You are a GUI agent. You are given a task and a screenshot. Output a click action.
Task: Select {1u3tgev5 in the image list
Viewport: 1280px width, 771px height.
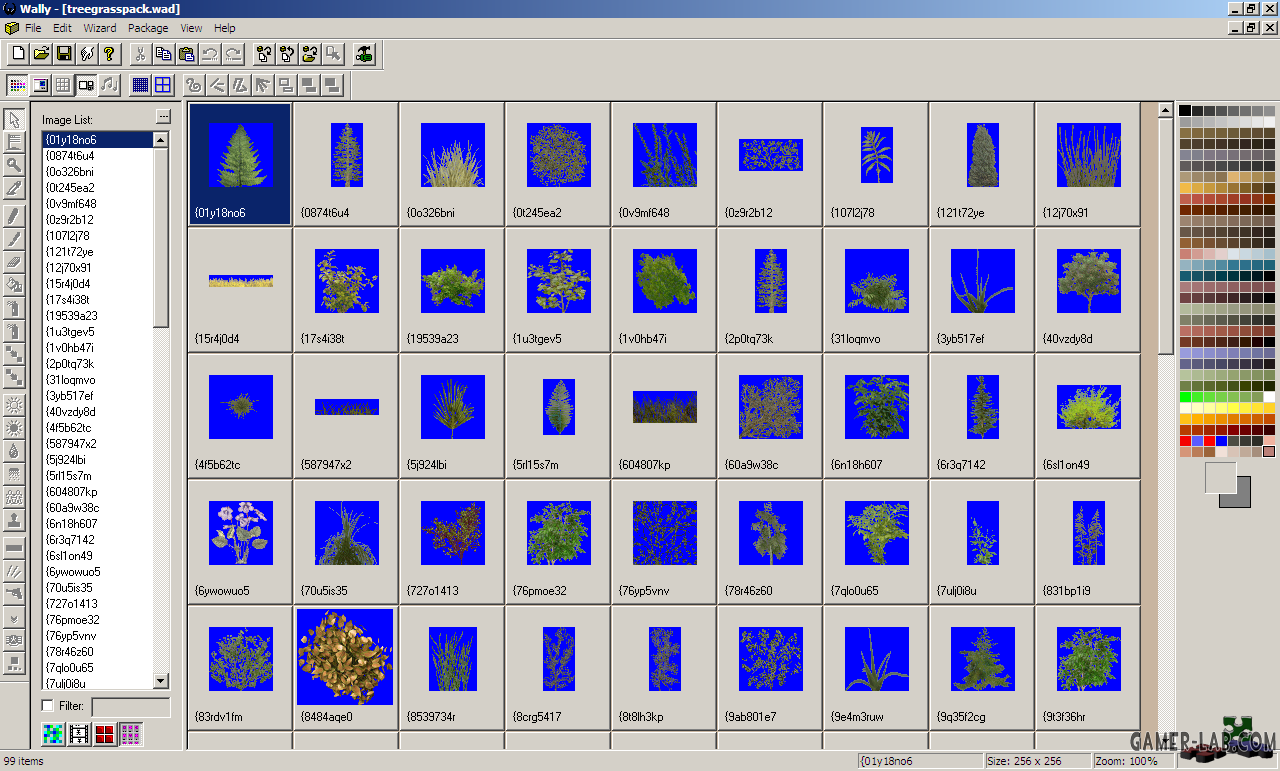tap(97, 332)
